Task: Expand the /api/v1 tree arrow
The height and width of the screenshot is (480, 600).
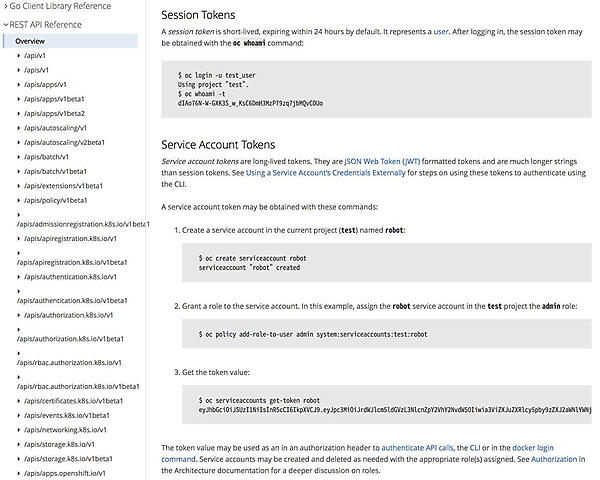Action: tap(19, 55)
